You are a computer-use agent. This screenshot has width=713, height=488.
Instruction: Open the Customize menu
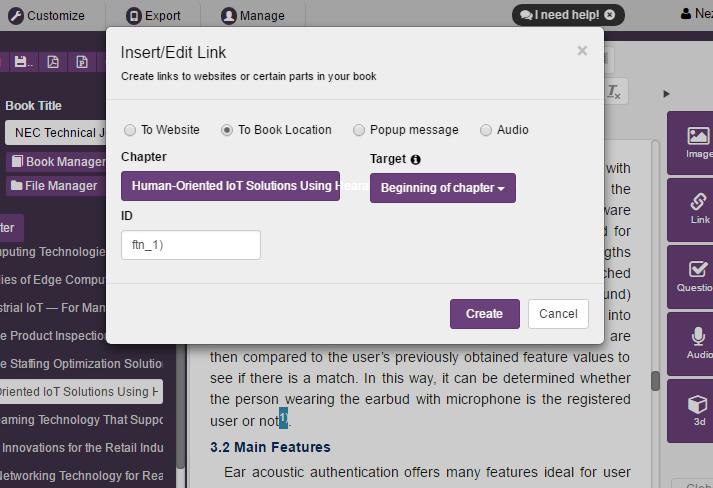pyautogui.click(x=48, y=15)
